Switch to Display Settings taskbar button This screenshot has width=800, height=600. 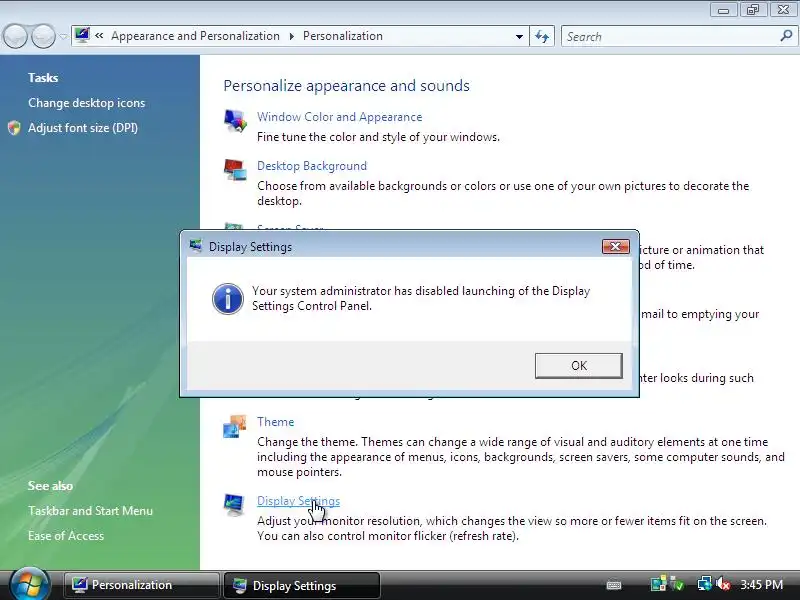(302, 585)
